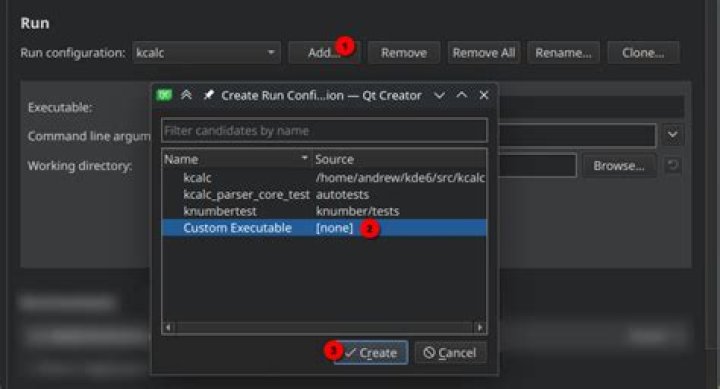Select the kcalc row in candidates list
This screenshot has width=720, height=389.
(324, 178)
